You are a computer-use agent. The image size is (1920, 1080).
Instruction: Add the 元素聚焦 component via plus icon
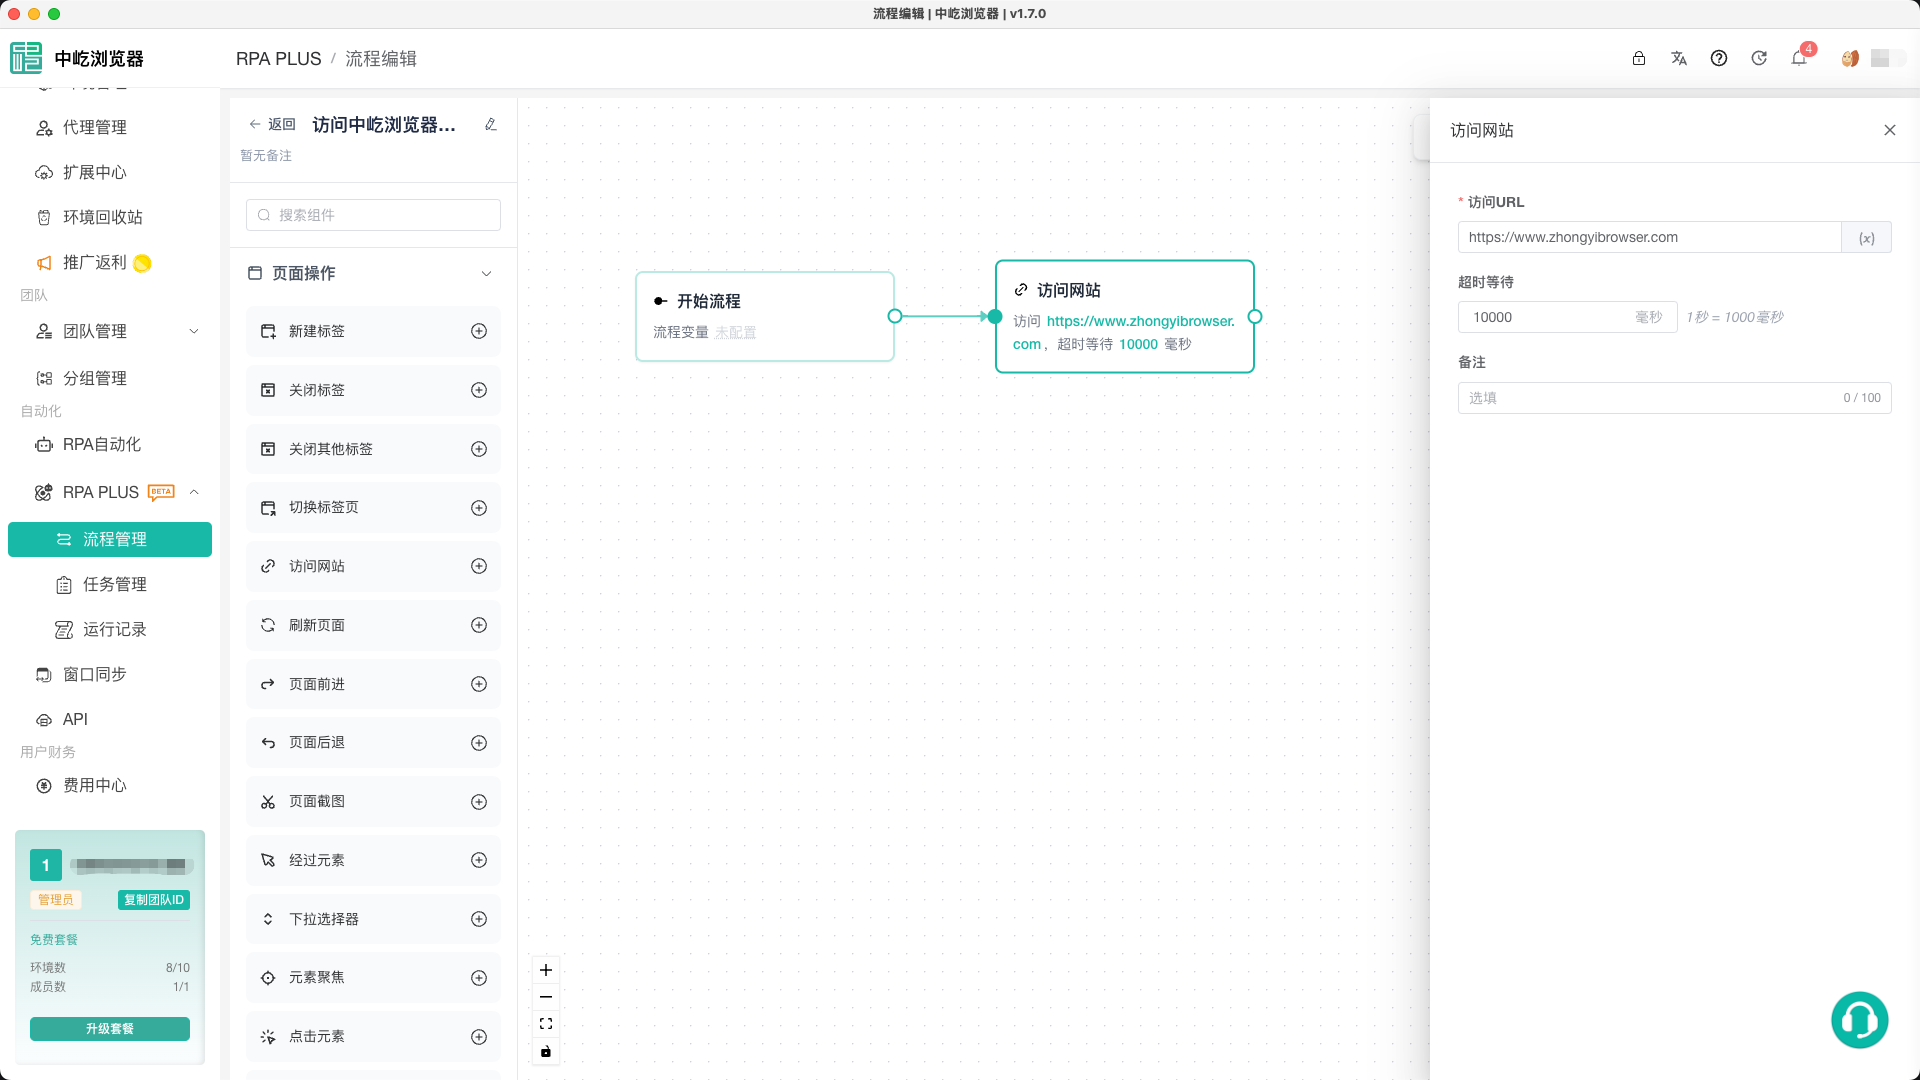click(479, 978)
